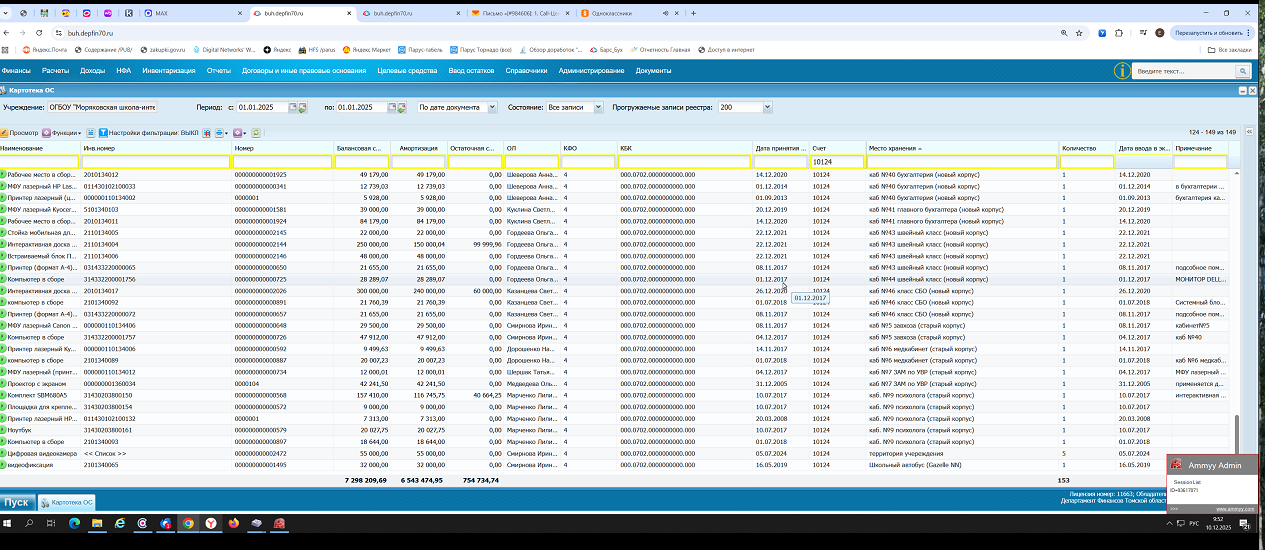Open the НФА menu
Viewport: 1265px width, 550px height.
click(124, 71)
